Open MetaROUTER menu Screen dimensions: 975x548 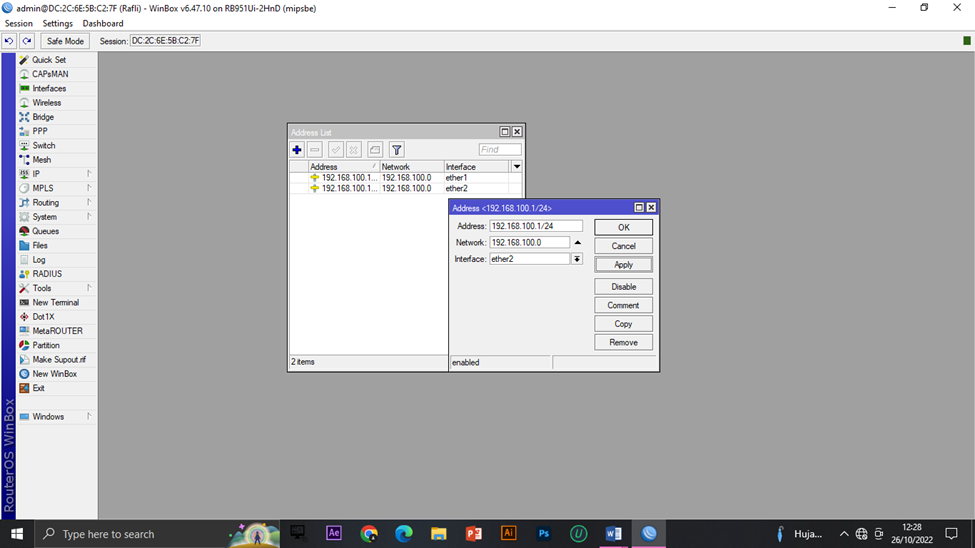[57, 332]
